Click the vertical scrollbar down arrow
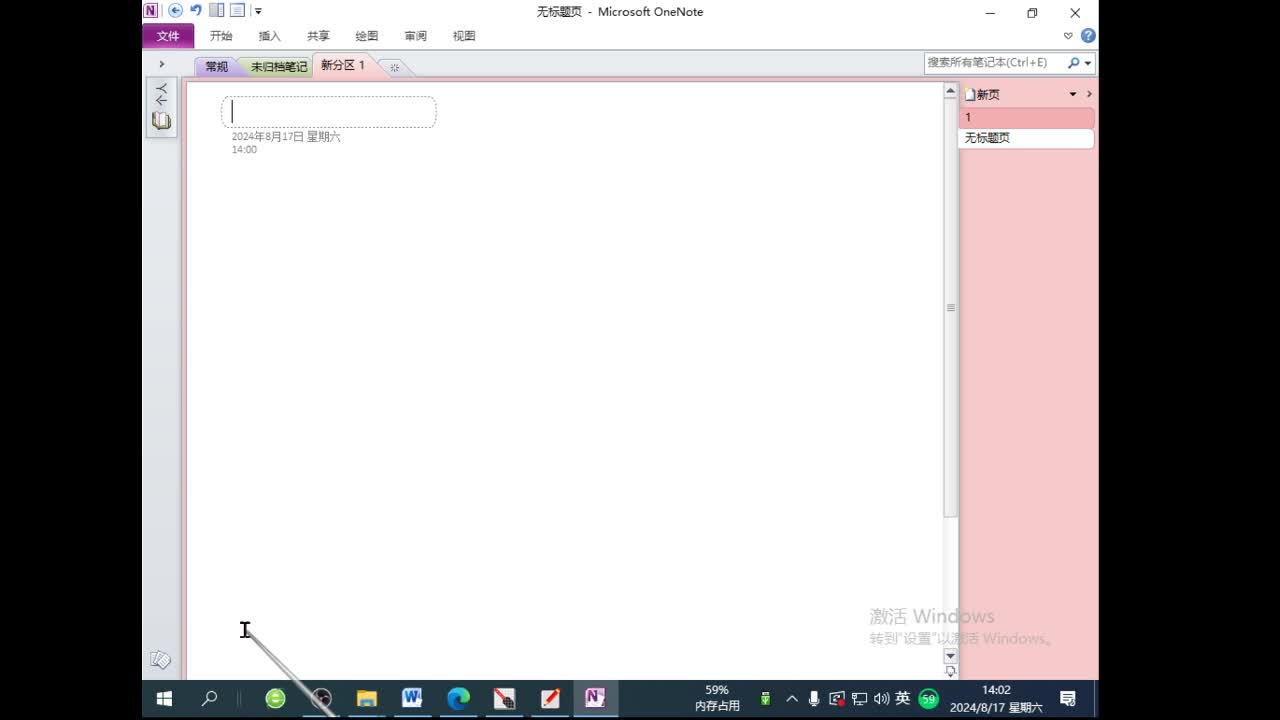 coord(950,656)
